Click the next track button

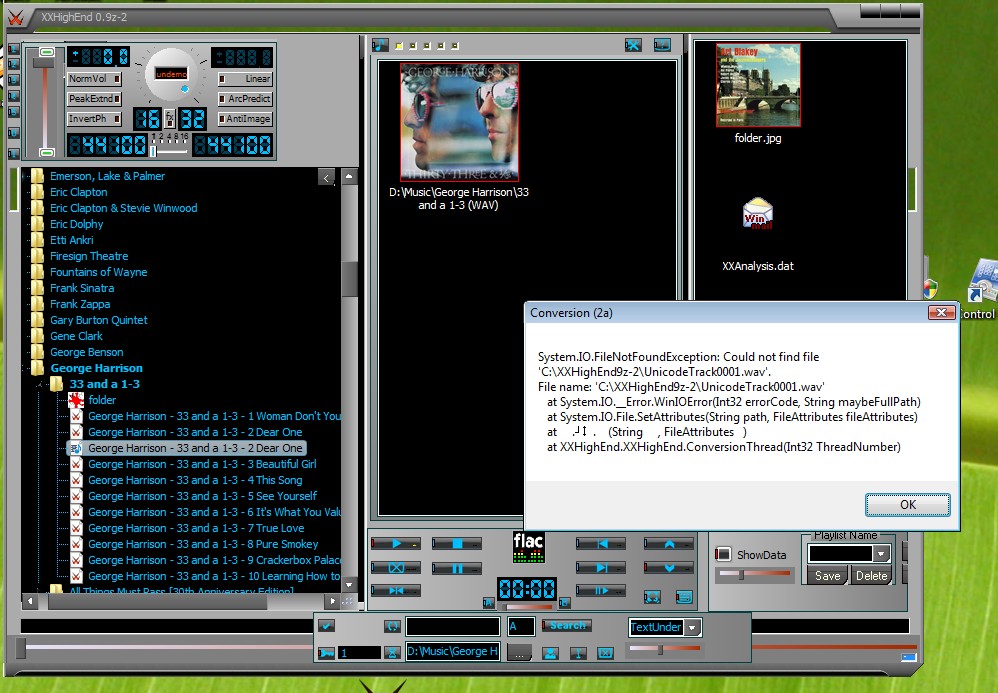(x=601, y=568)
